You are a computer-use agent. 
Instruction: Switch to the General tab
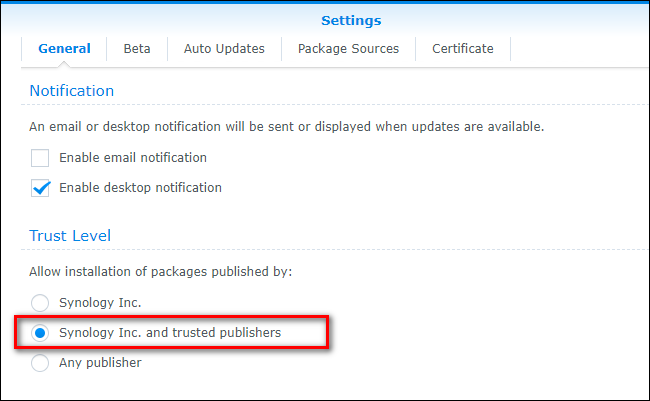coord(64,48)
